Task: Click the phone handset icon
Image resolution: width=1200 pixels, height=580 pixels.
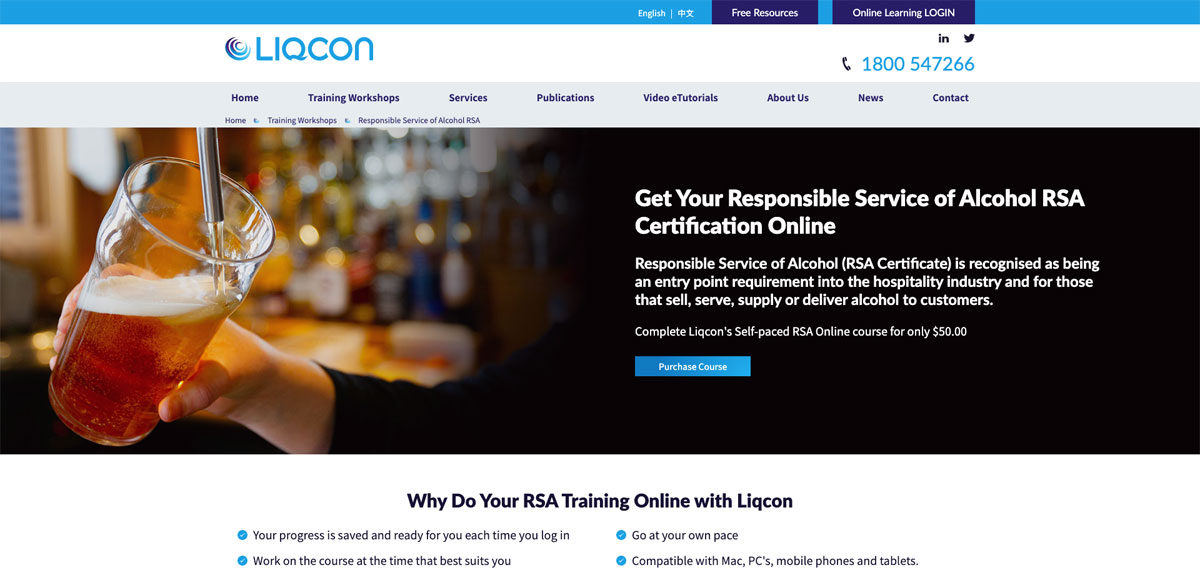Action: (x=847, y=64)
